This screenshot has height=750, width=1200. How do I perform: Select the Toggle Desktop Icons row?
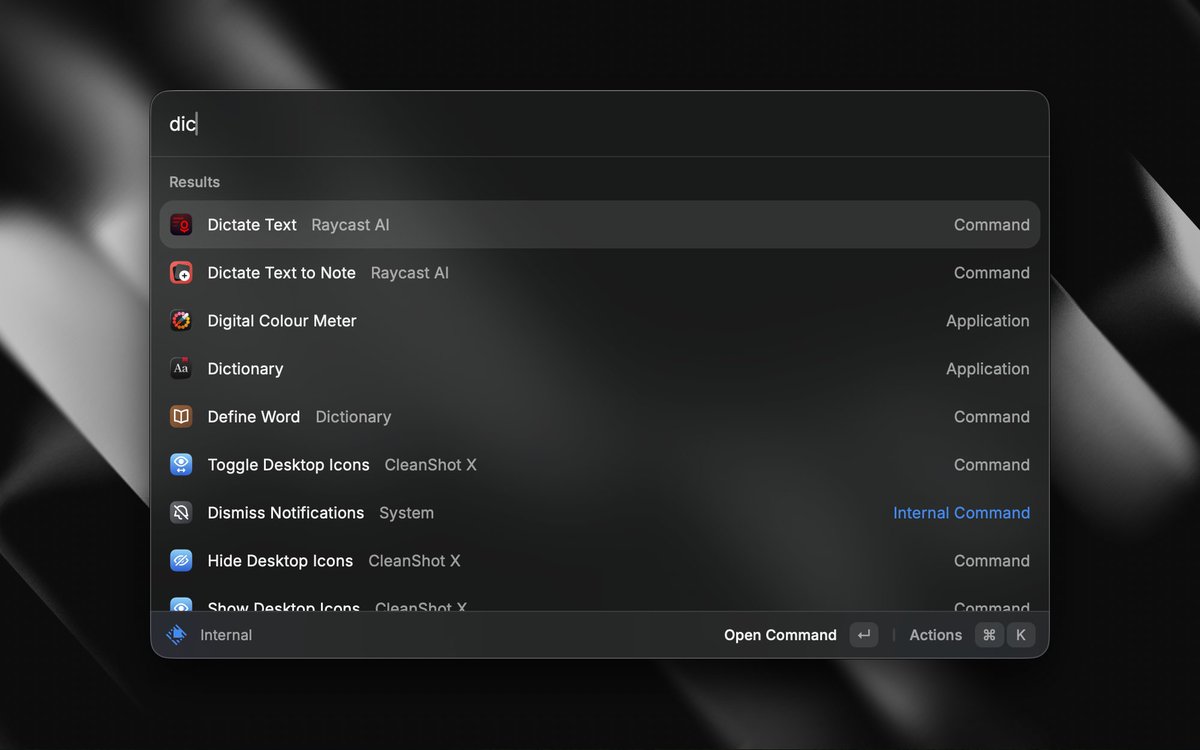pyautogui.click(x=600, y=465)
